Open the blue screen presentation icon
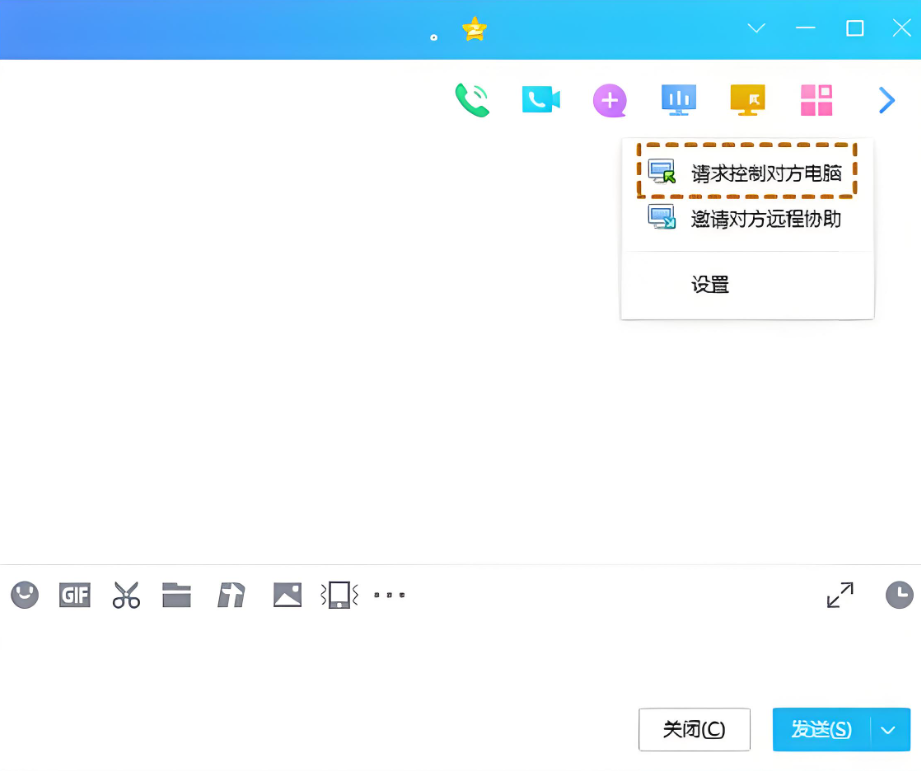The width and height of the screenshot is (921, 771). [x=678, y=100]
